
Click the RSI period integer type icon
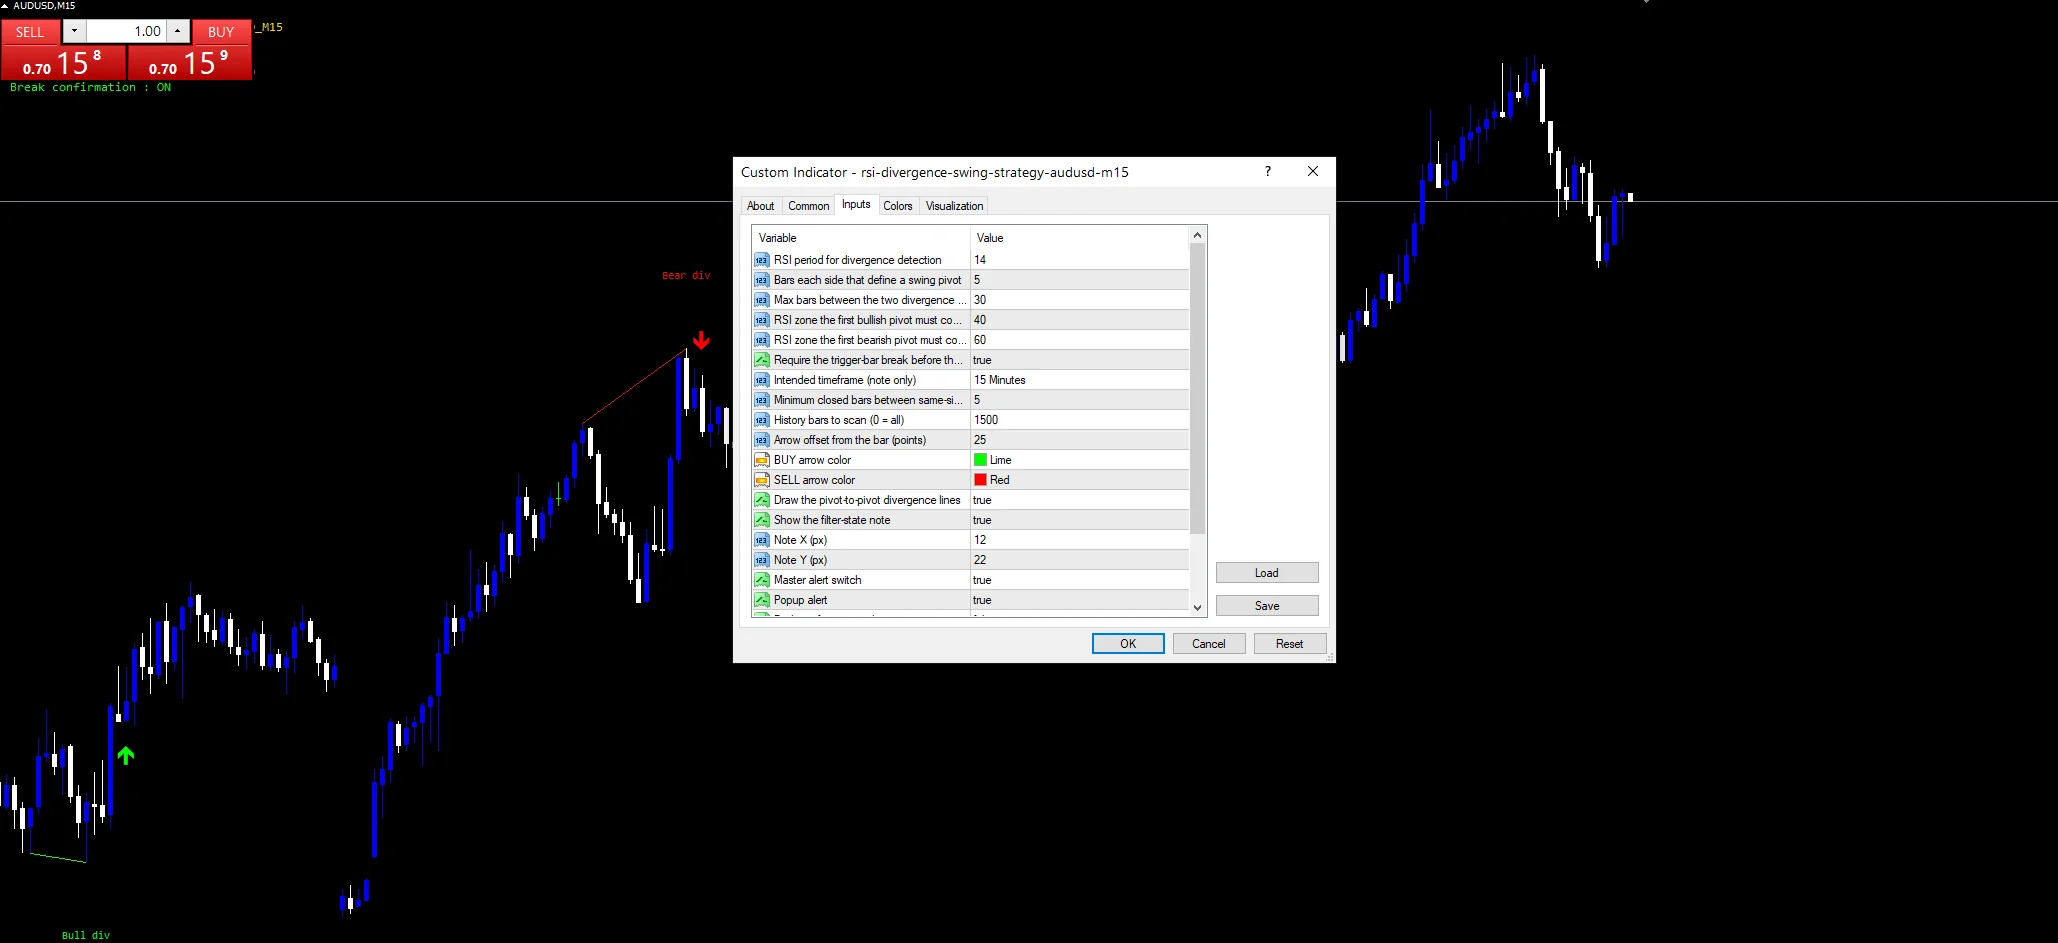[762, 260]
